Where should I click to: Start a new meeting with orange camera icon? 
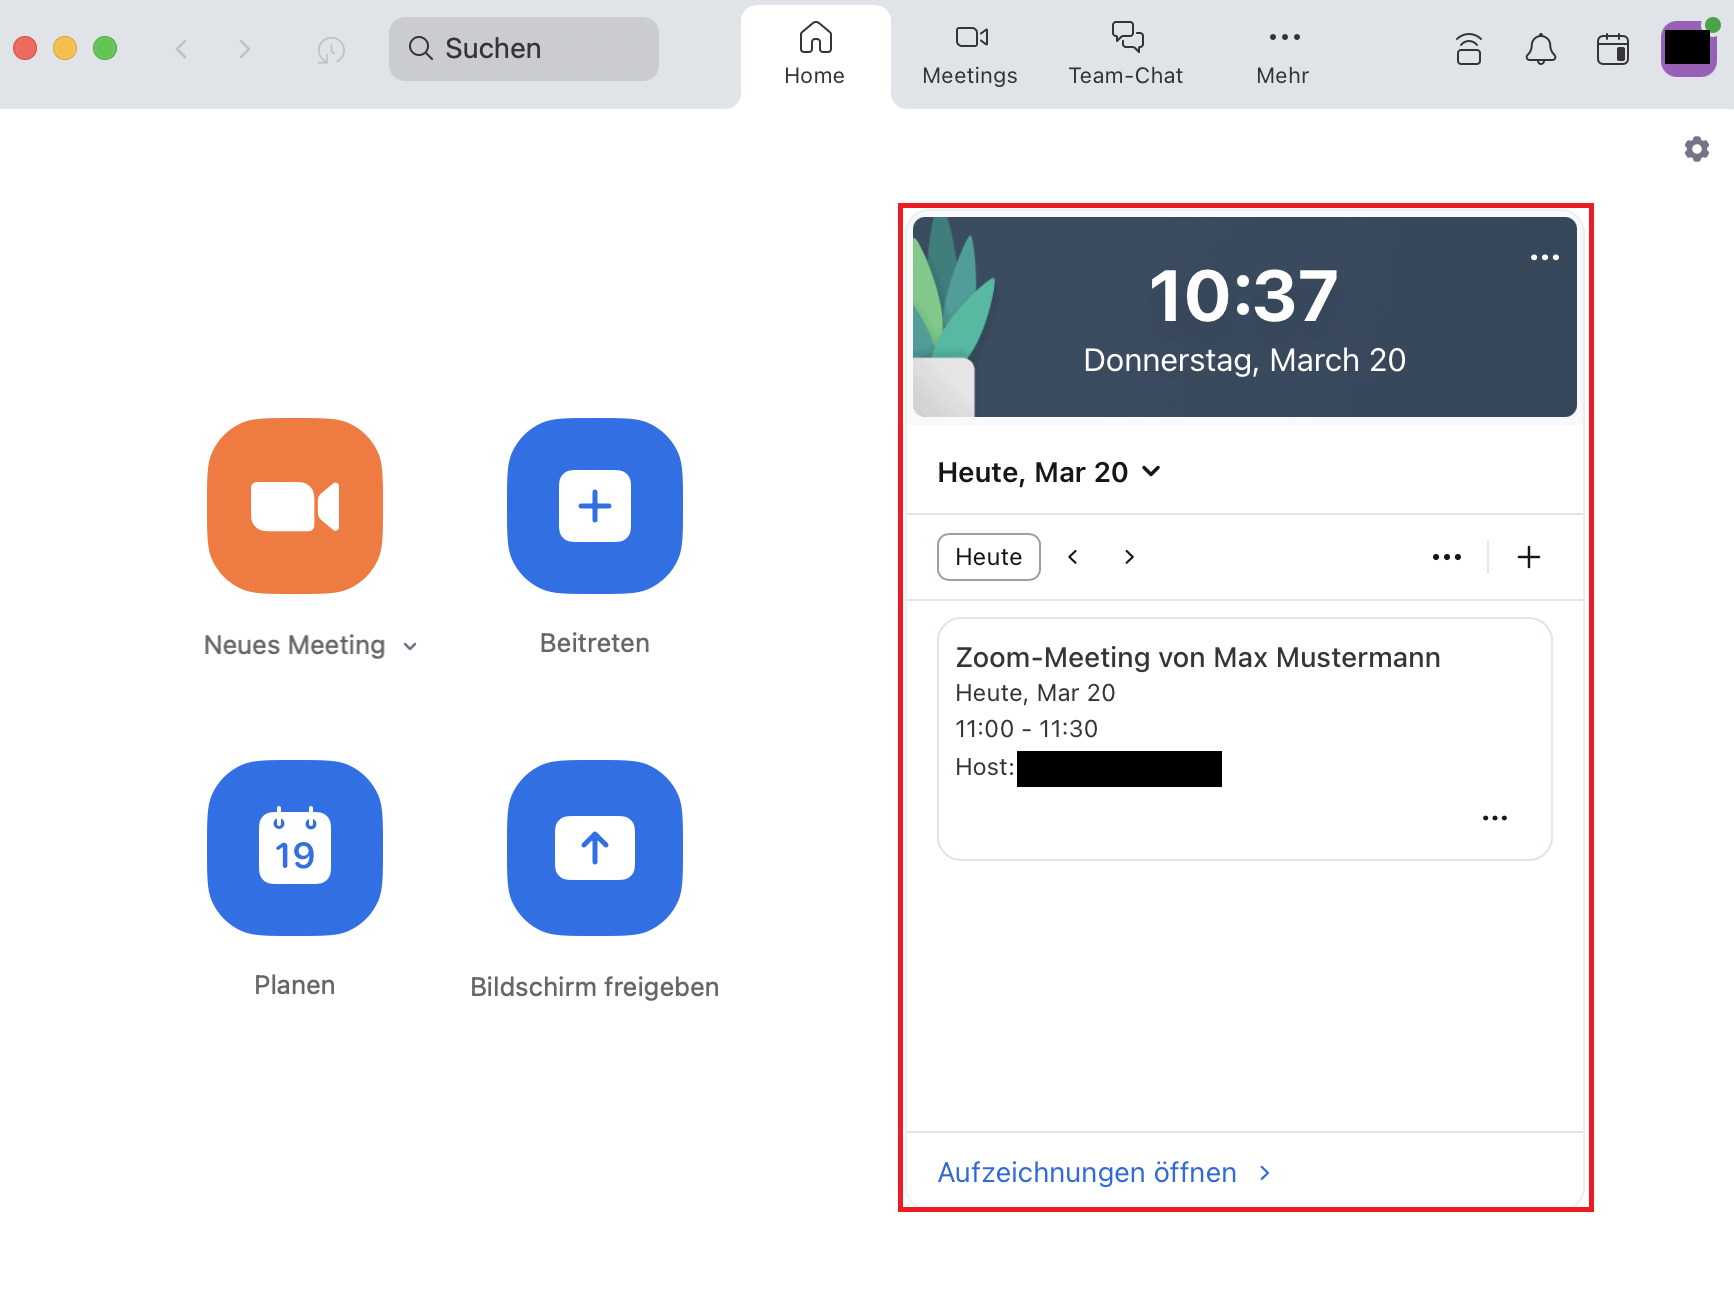[x=295, y=506]
